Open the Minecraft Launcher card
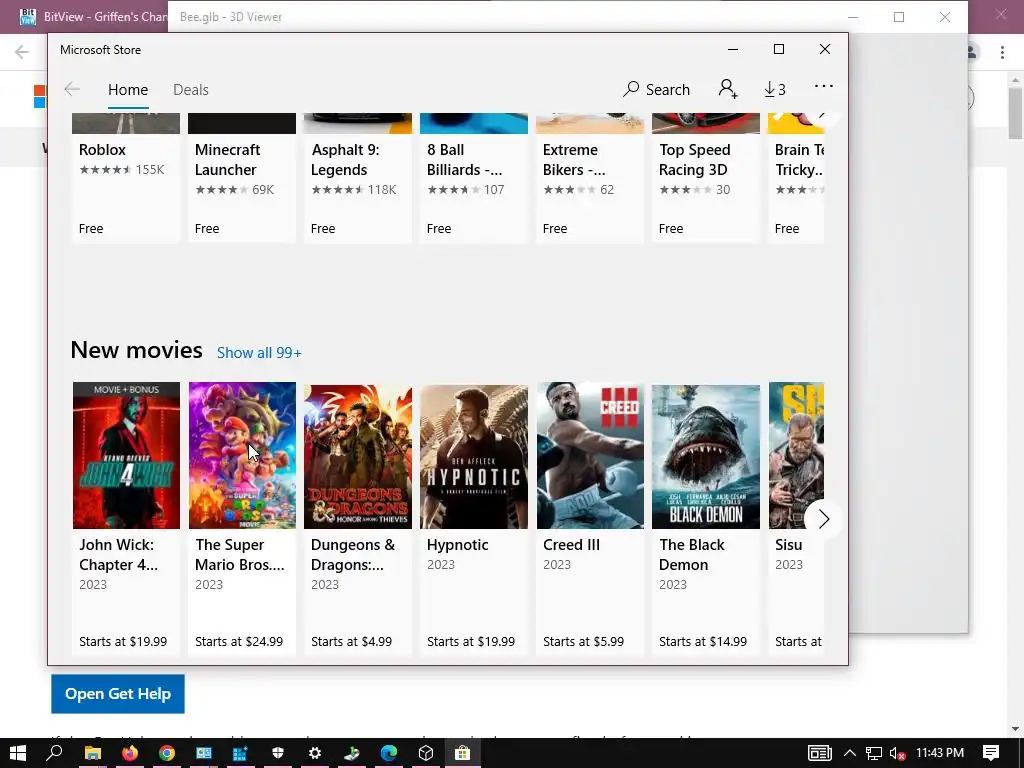The width and height of the screenshot is (1024, 768). tap(242, 178)
